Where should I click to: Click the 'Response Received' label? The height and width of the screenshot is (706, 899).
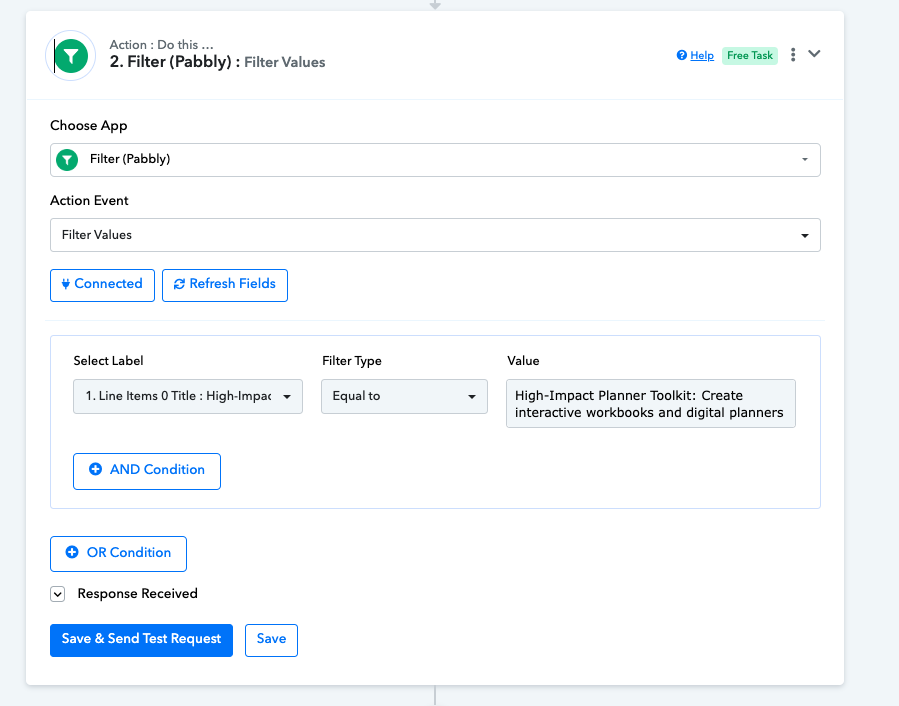[x=138, y=594]
